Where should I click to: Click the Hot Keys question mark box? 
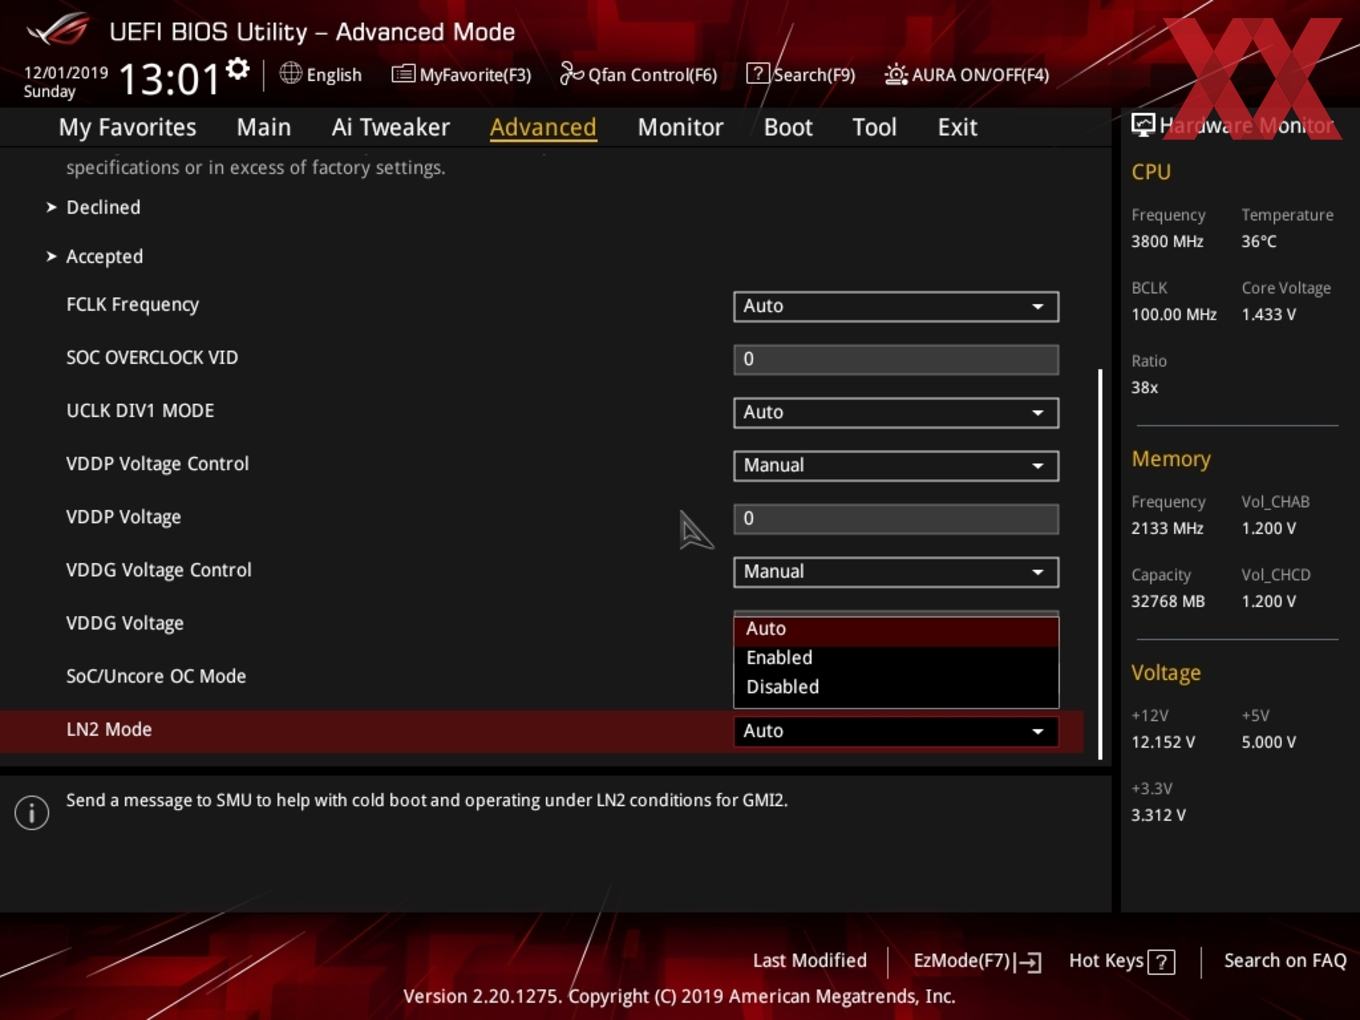click(x=1161, y=962)
